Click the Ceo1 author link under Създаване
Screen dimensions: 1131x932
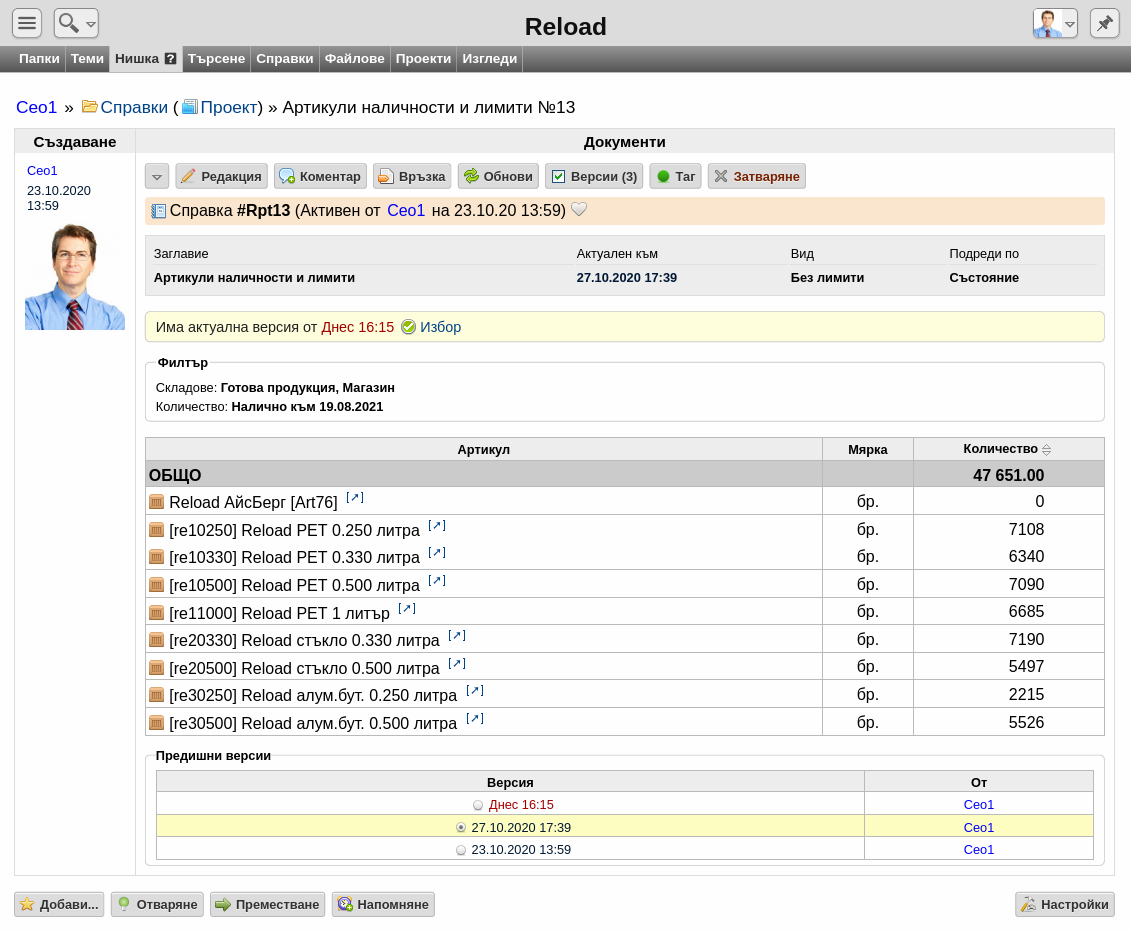pyautogui.click(x=42, y=171)
